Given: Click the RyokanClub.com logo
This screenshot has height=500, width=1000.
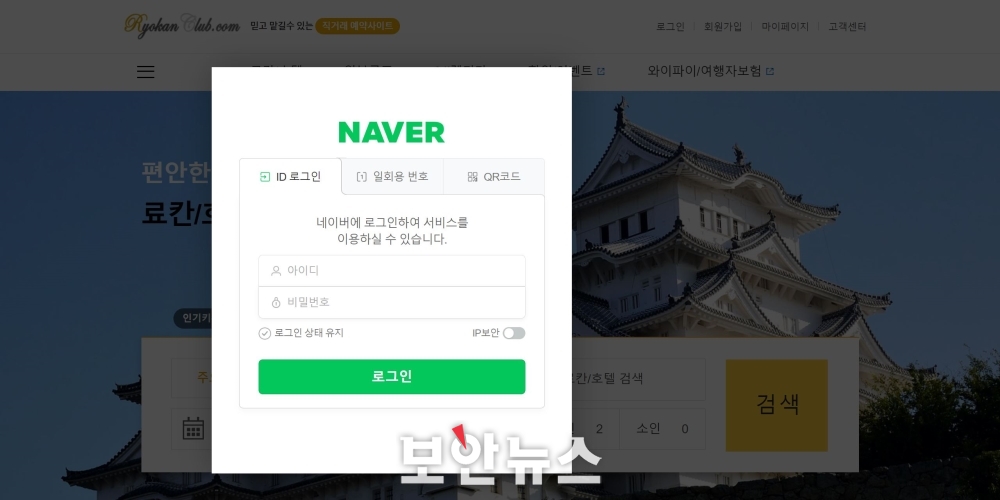Looking at the screenshot, I should [x=182, y=26].
